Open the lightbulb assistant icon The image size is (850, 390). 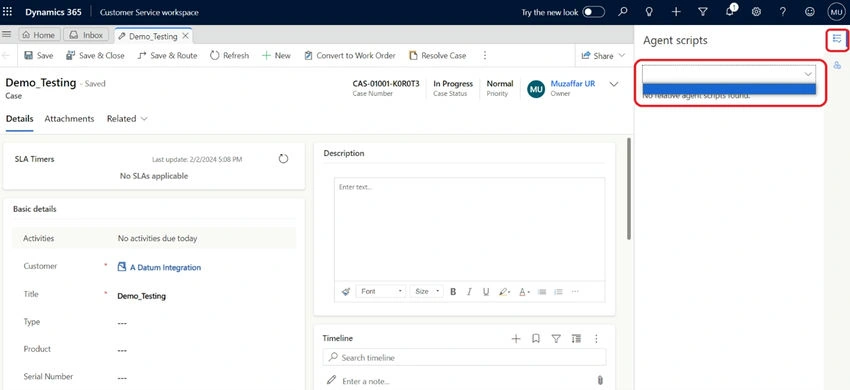649,12
